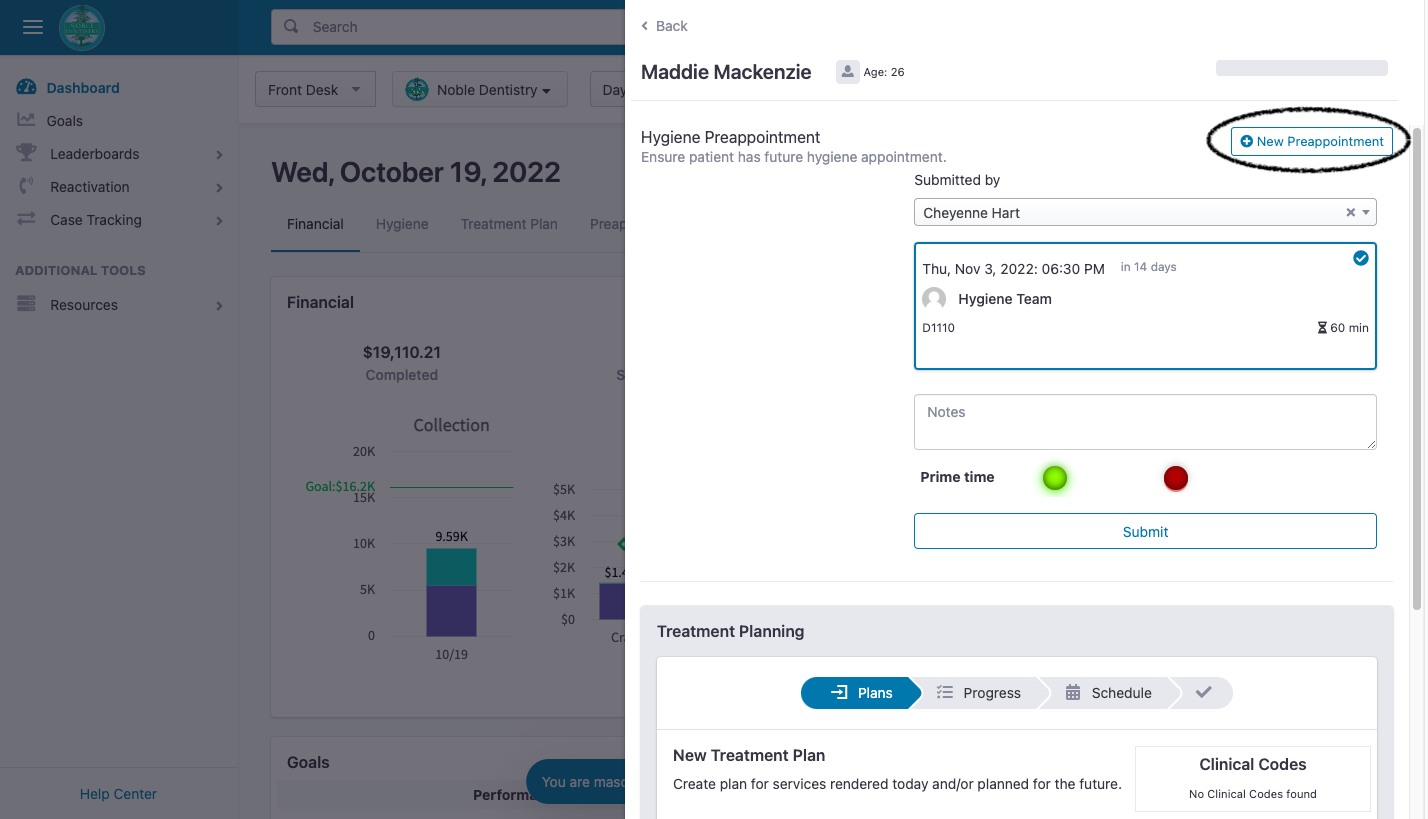Viewport: 1428px width, 819px height.
Task: Switch to the Hygiene tab
Action: click(402, 224)
